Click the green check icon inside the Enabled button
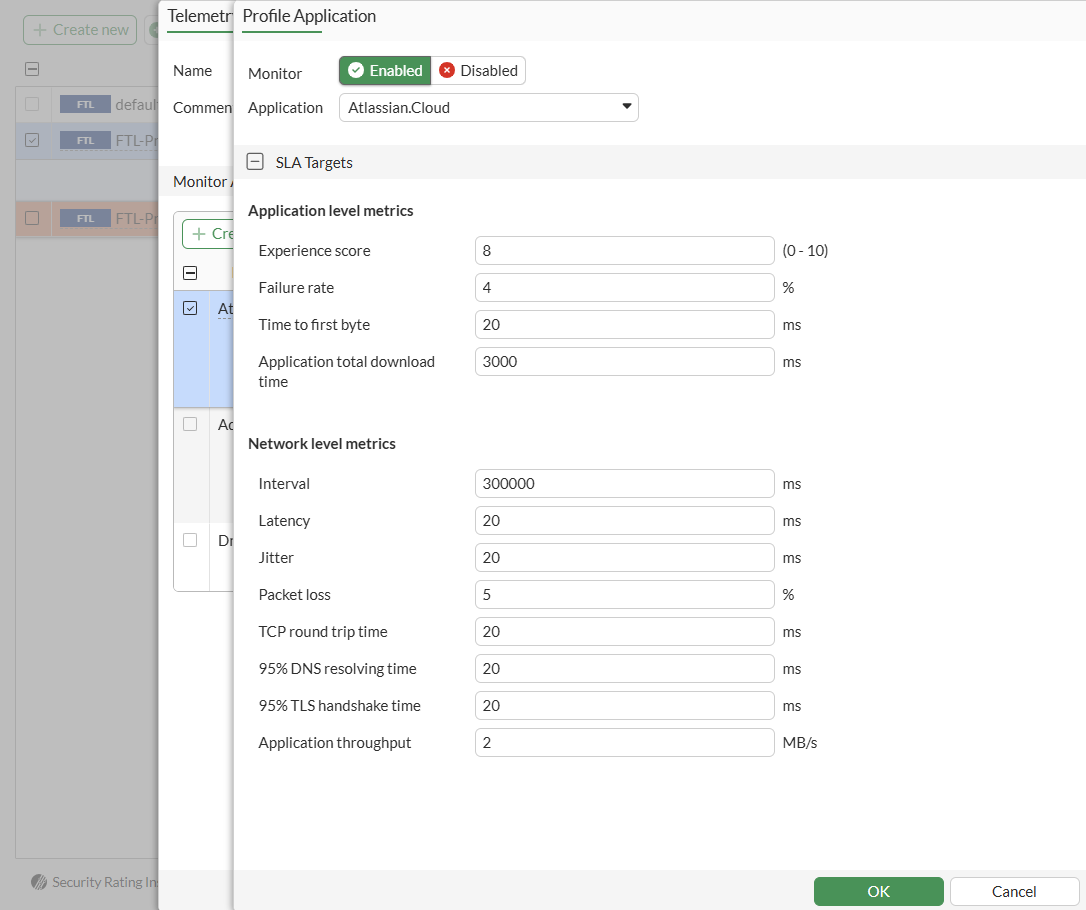Screen dimensions: 1086x910 click(356, 70)
